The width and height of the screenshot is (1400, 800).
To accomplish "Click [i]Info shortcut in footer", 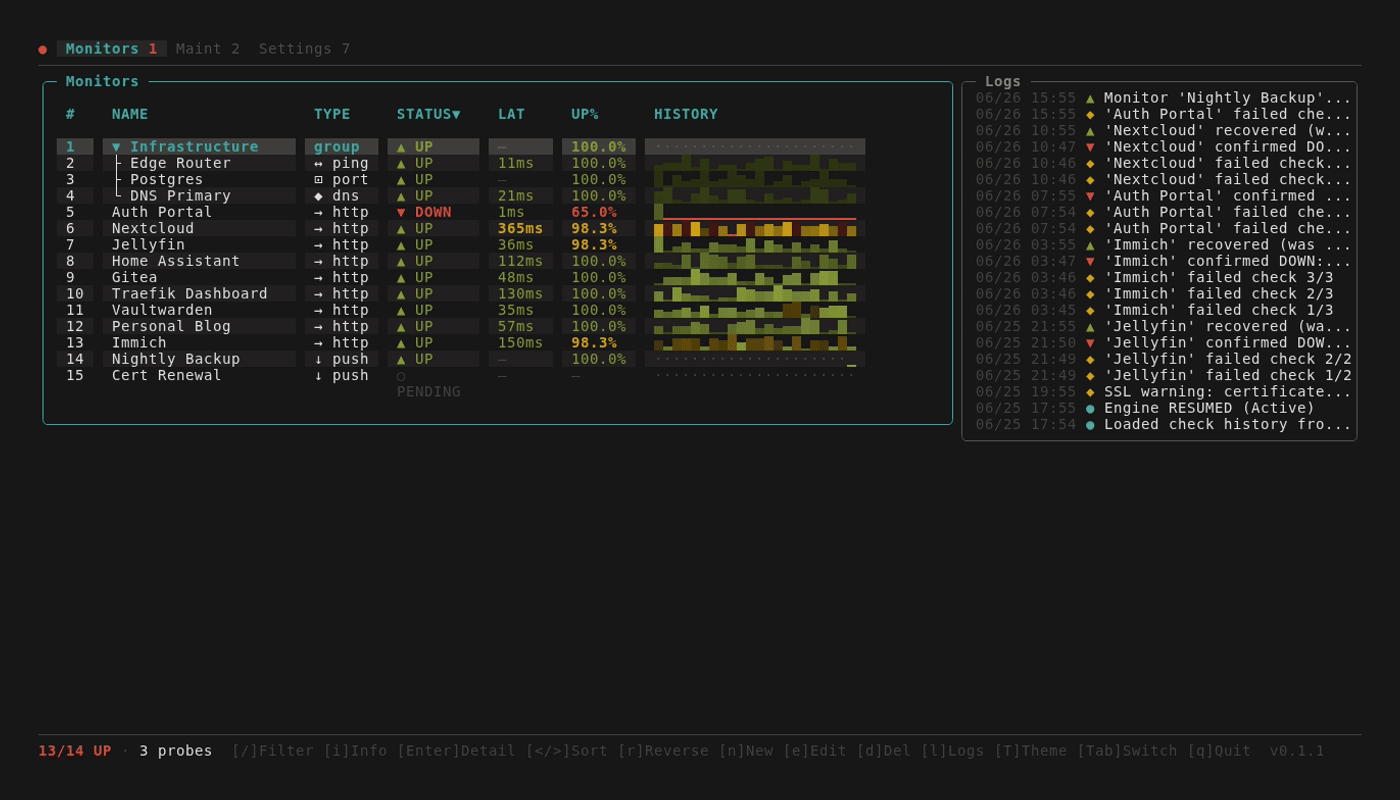I will (355, 751).
